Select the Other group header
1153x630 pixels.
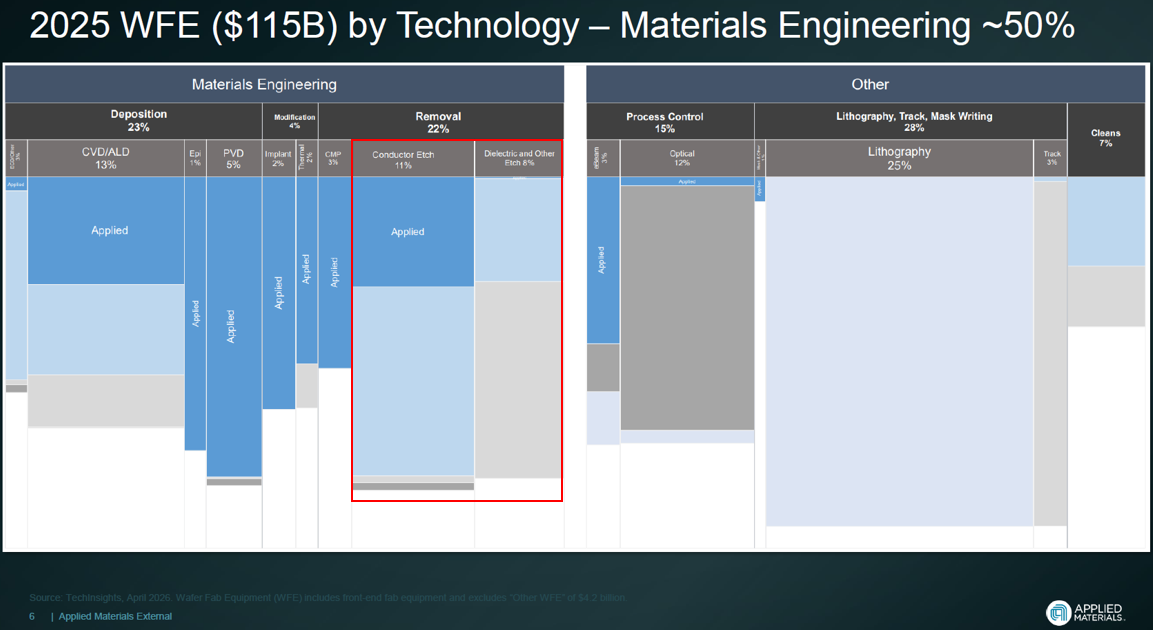865,84
